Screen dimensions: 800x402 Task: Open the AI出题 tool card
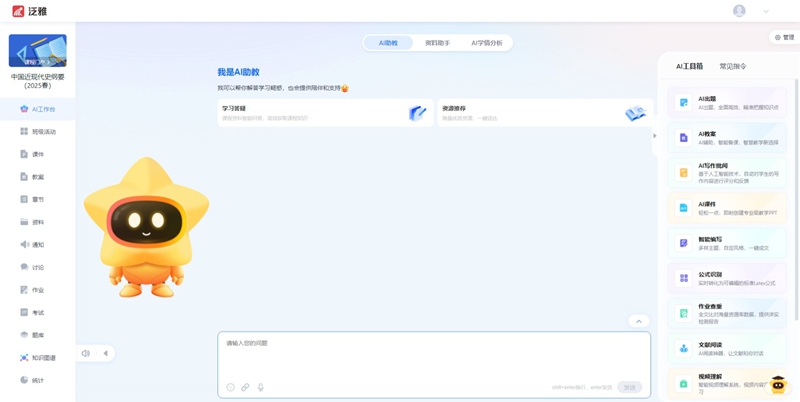(727, 103)
